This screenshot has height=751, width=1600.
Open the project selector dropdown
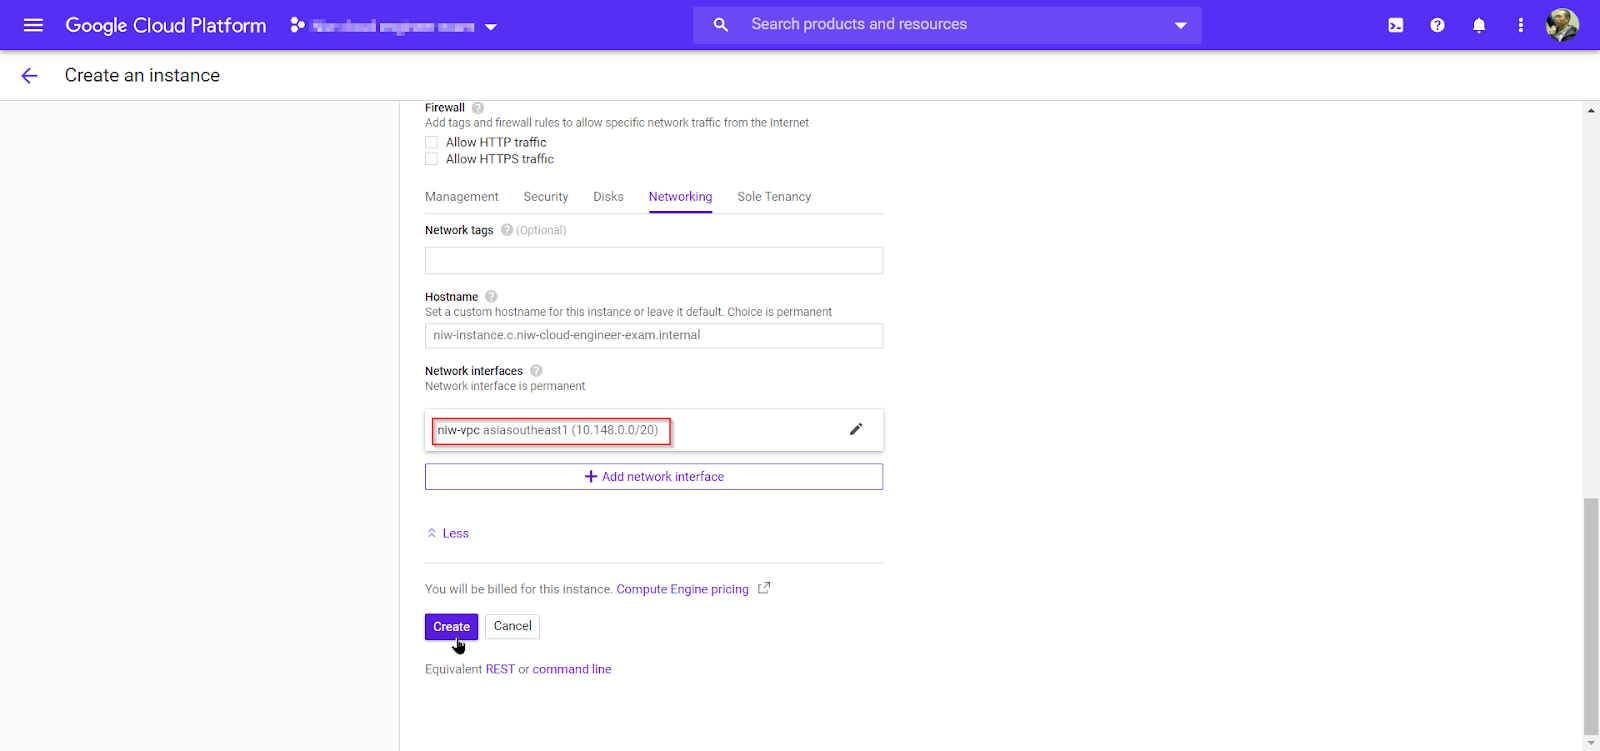[394, 26]
